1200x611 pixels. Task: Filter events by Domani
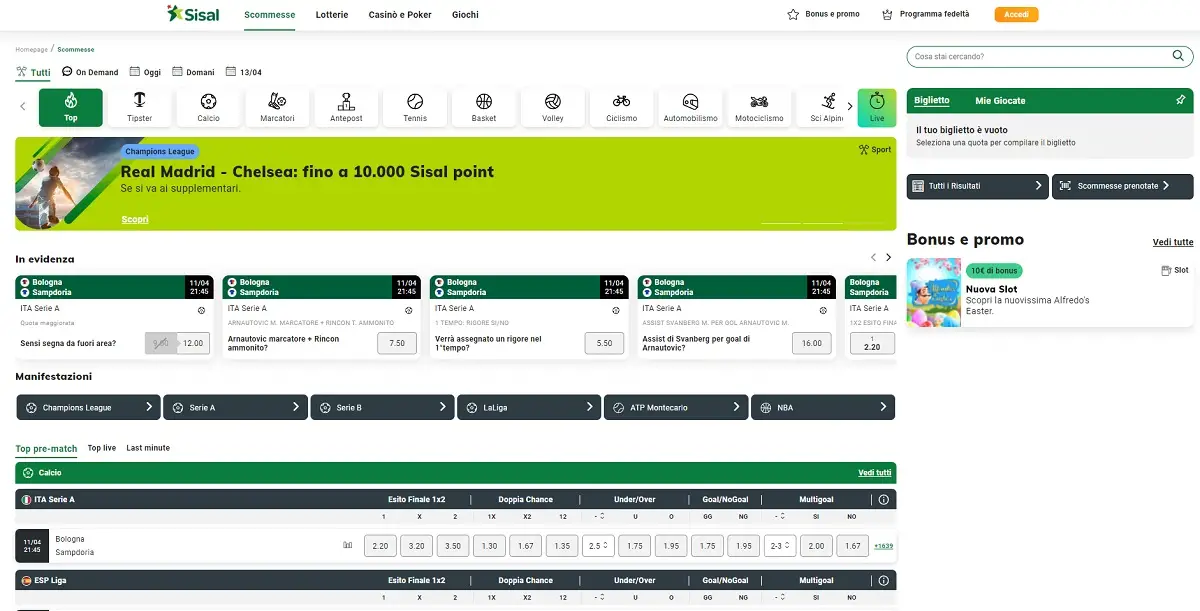click(x=193, y=72)
